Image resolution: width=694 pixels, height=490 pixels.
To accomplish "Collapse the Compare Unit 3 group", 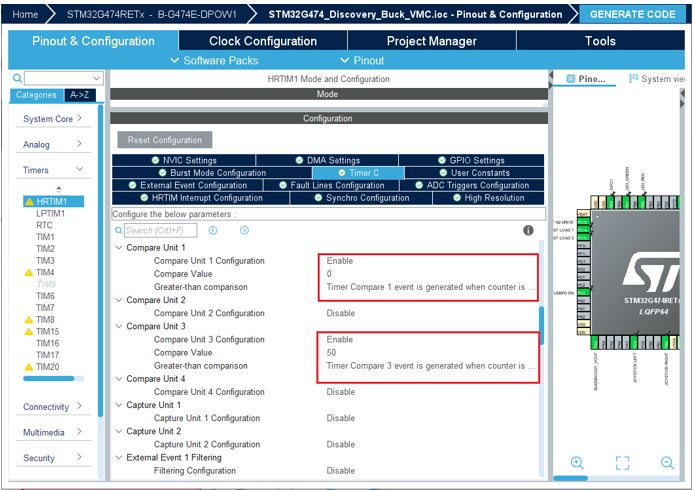I will click(119, 326).
